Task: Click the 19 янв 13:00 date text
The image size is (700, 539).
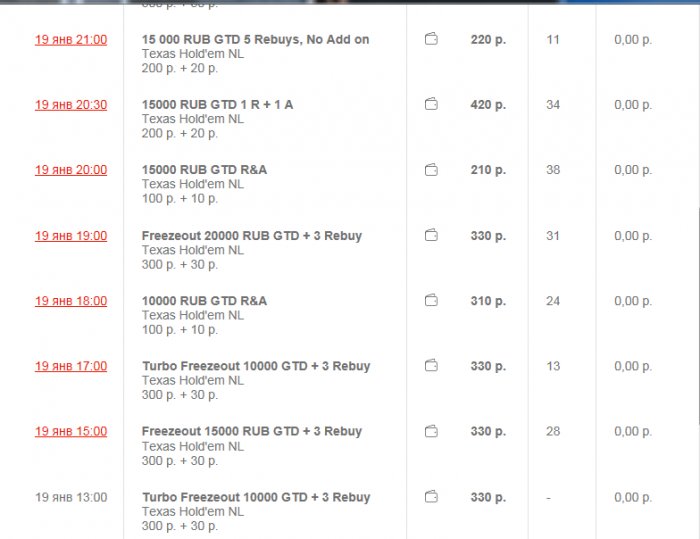Action: click(x=71, y=497)
